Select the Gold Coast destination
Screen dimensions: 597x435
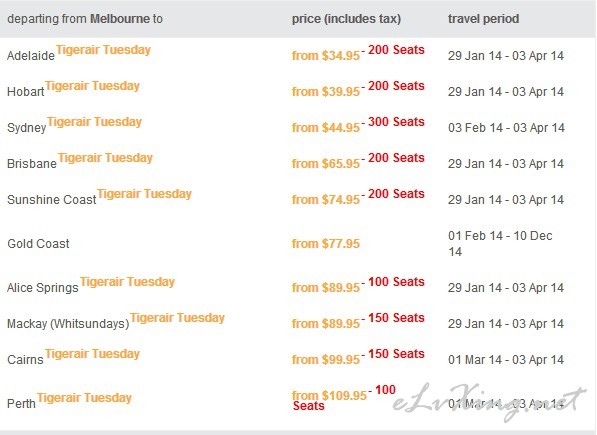coord(38,244)
